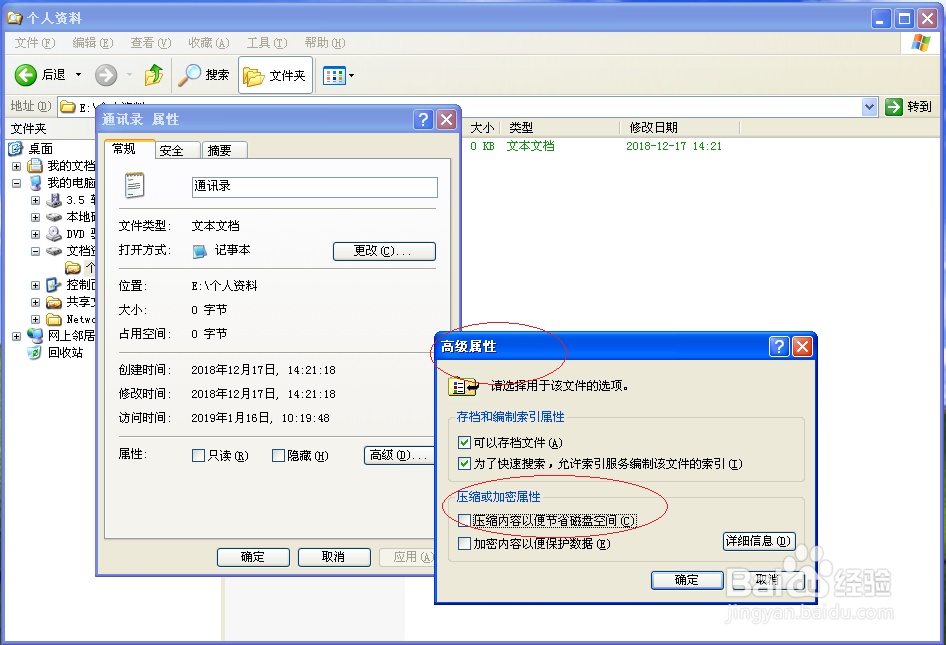Check 压缩内容以便节省磁盘空间
Image resolution: width=946 pixels, height=645 pixels.
[x=465, y=520]
